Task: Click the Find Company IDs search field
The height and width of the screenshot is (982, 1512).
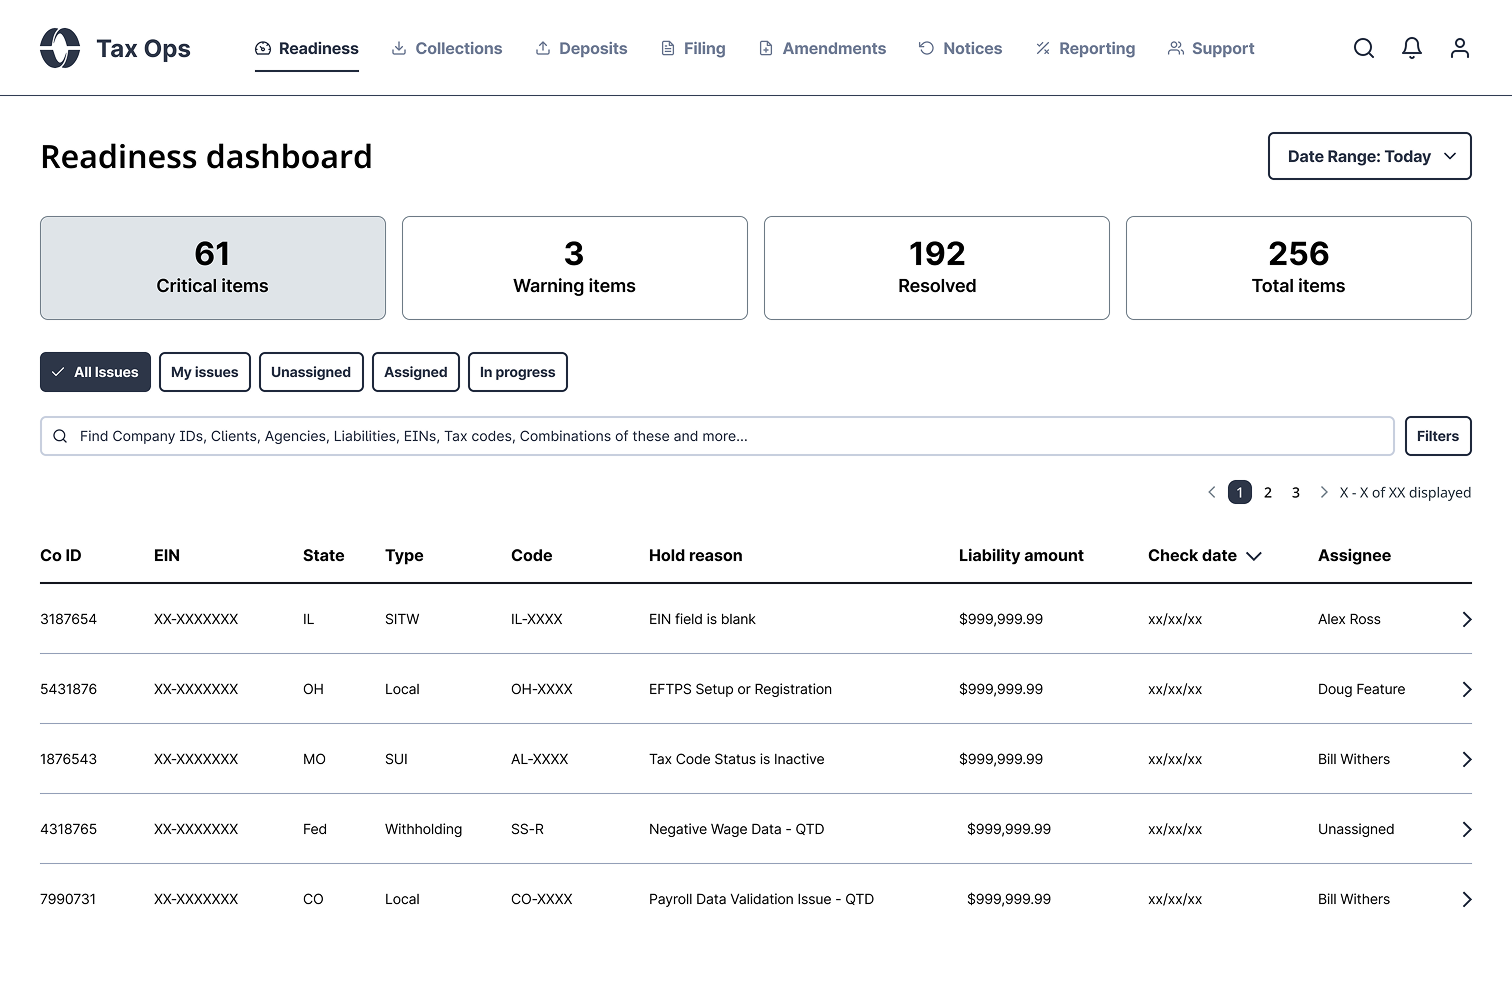Action: [716, 436]
